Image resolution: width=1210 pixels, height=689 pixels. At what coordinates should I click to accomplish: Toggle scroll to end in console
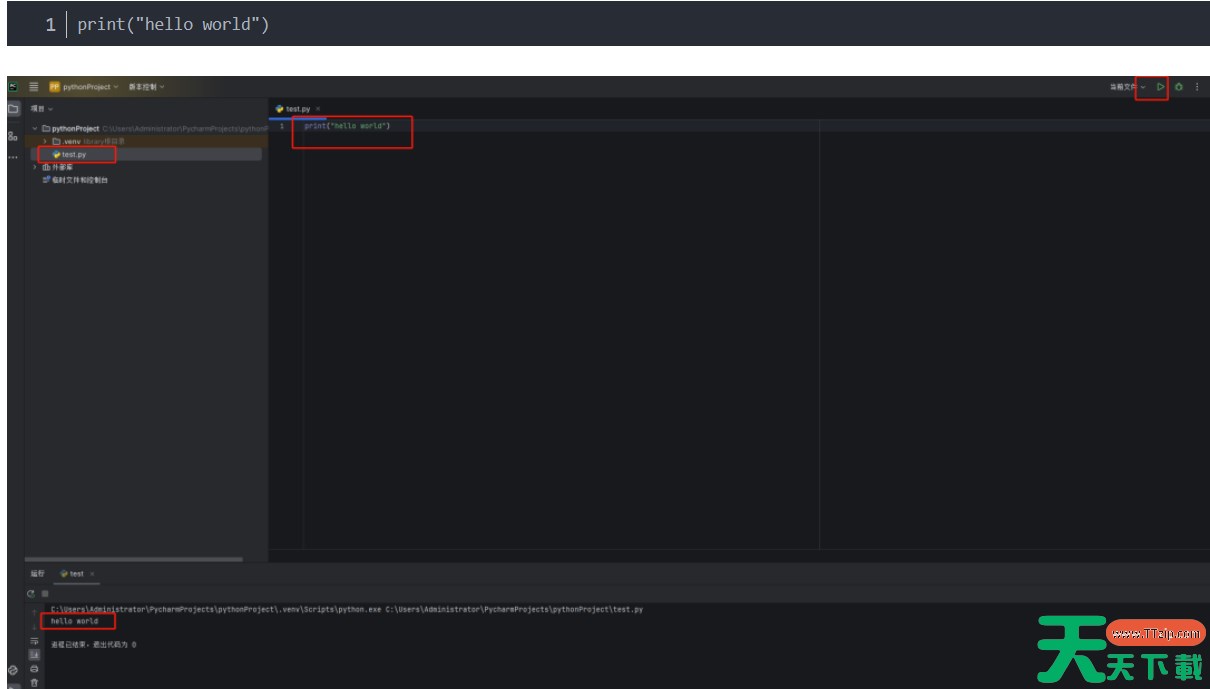34,654
